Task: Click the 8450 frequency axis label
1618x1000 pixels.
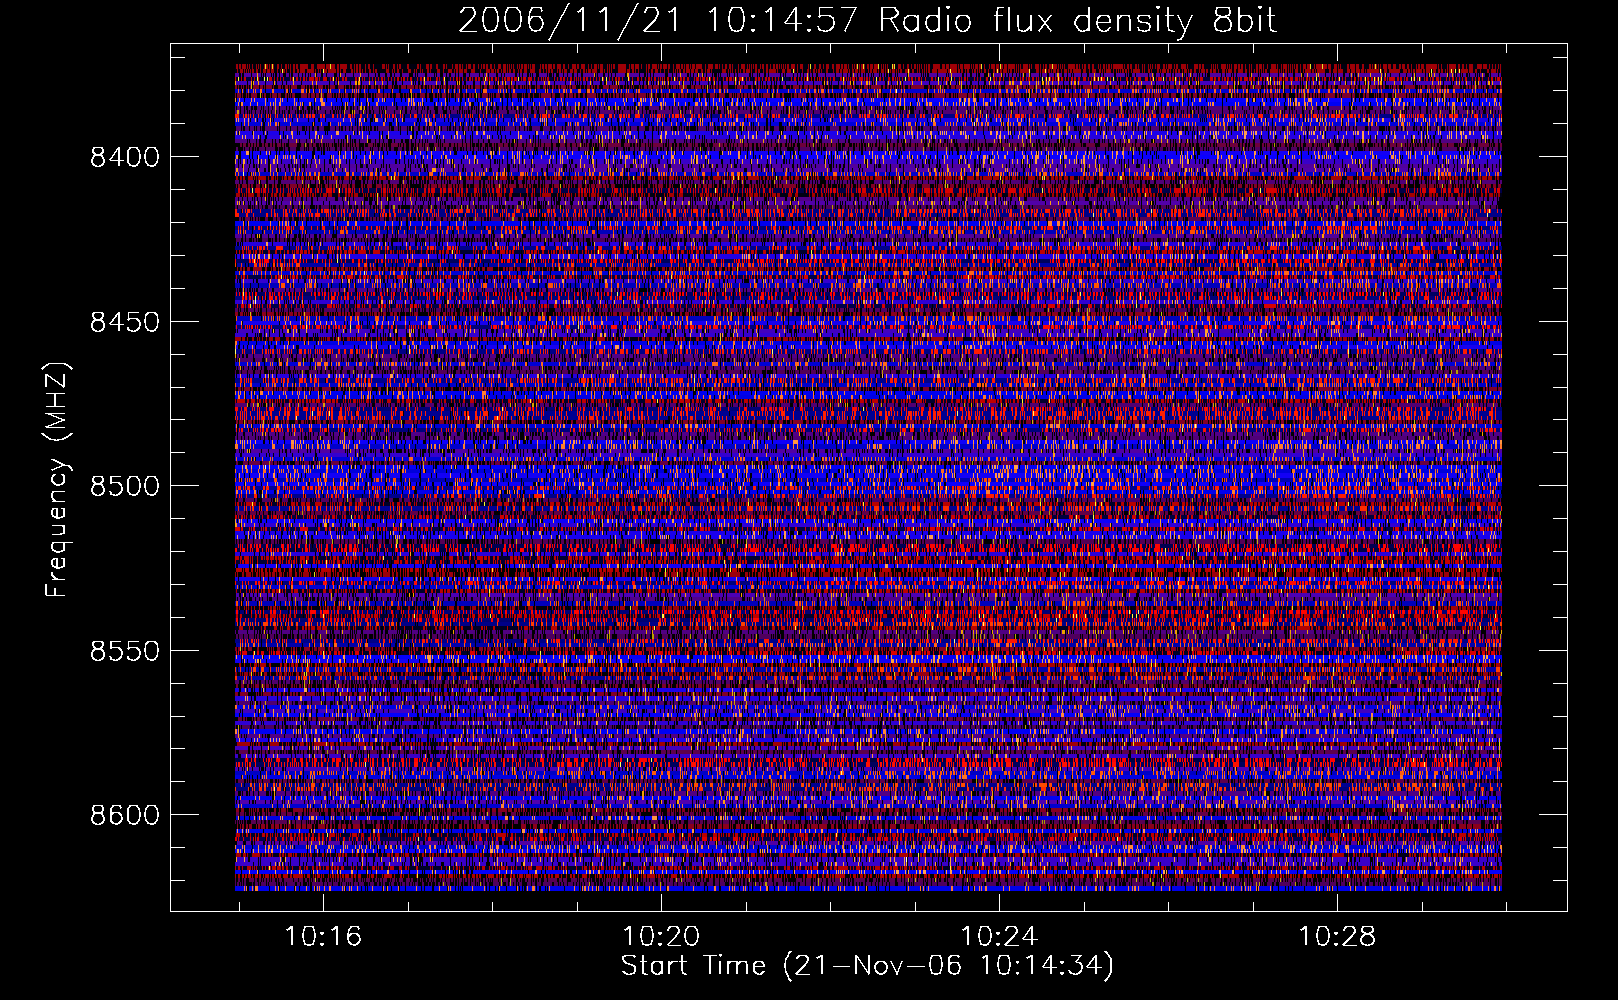Action: click(125, 322)
